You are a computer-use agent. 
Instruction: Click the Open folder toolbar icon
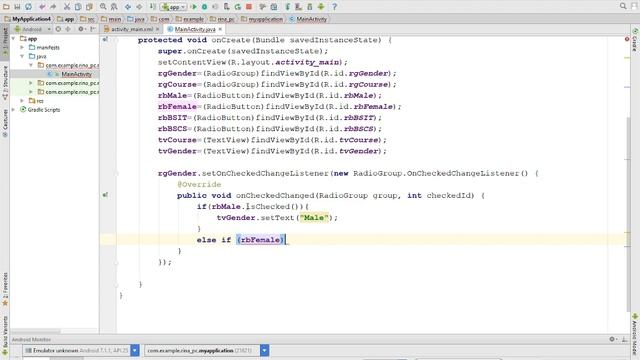pyautogui.click(x=6, y=7)
